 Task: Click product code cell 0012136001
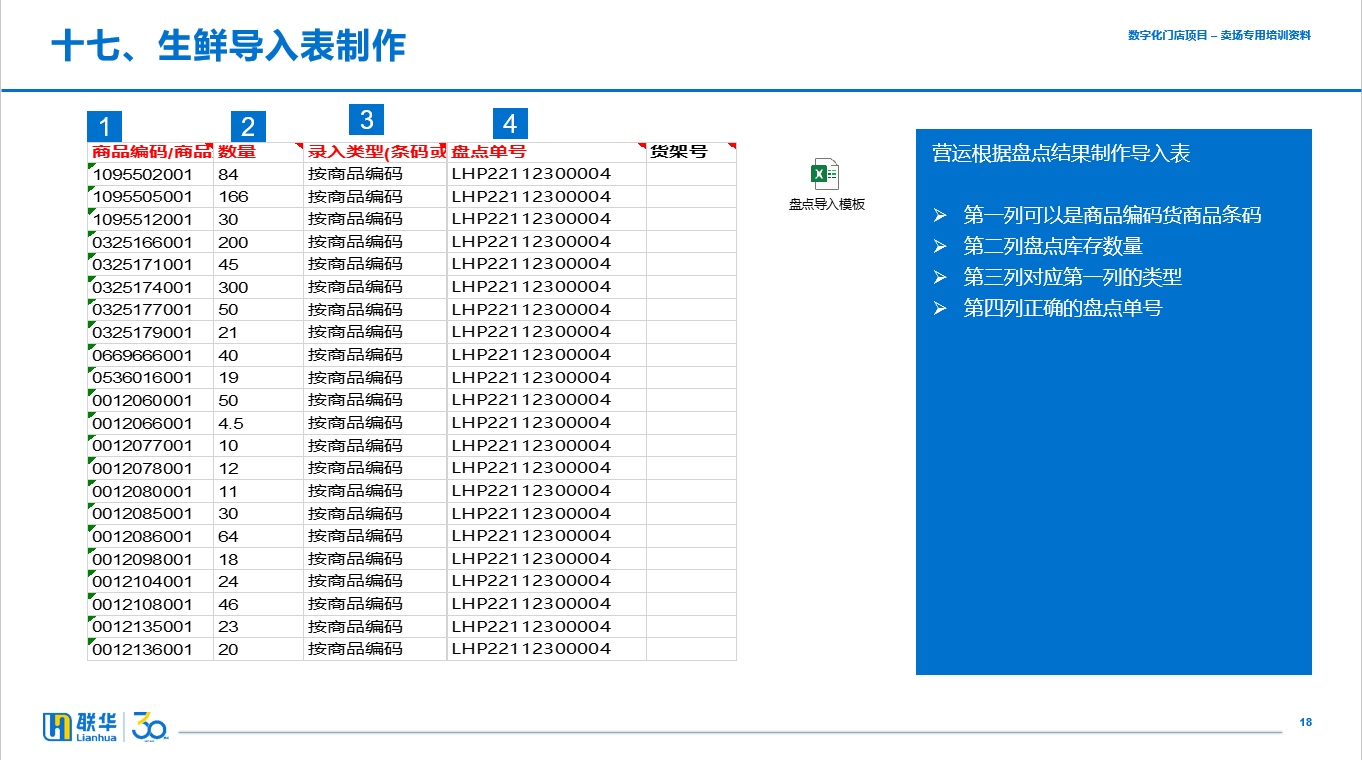(x=151, y=649)
